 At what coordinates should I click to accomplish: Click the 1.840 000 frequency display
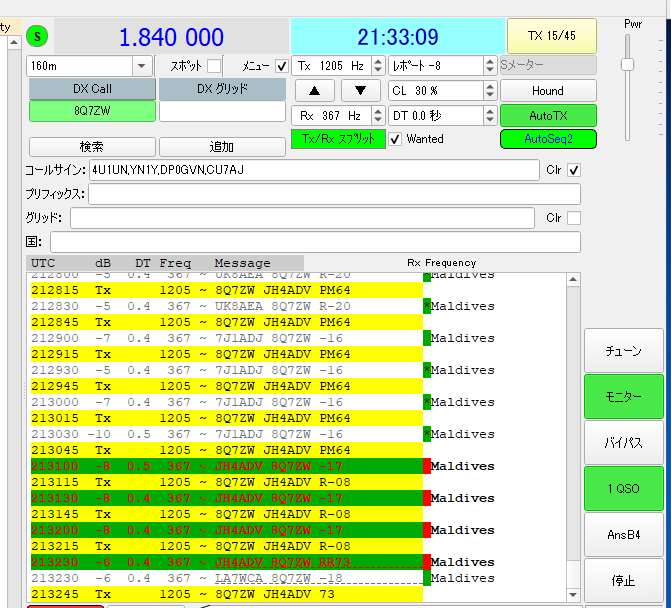171,37
